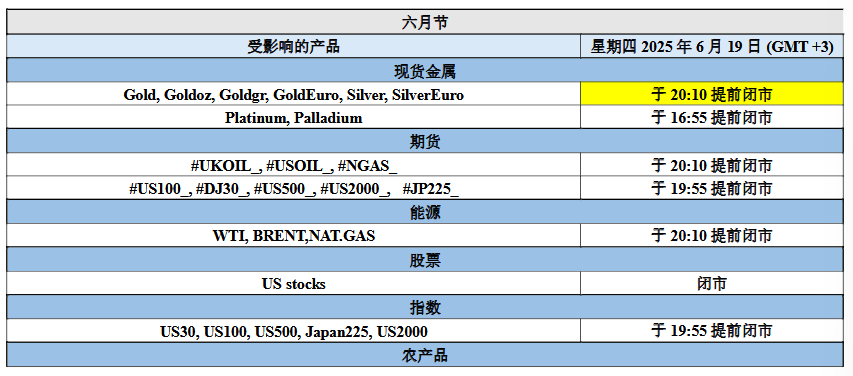
Task: Click the WTI, BRENT,NAT.GAS cell
Action: point(294,236)
